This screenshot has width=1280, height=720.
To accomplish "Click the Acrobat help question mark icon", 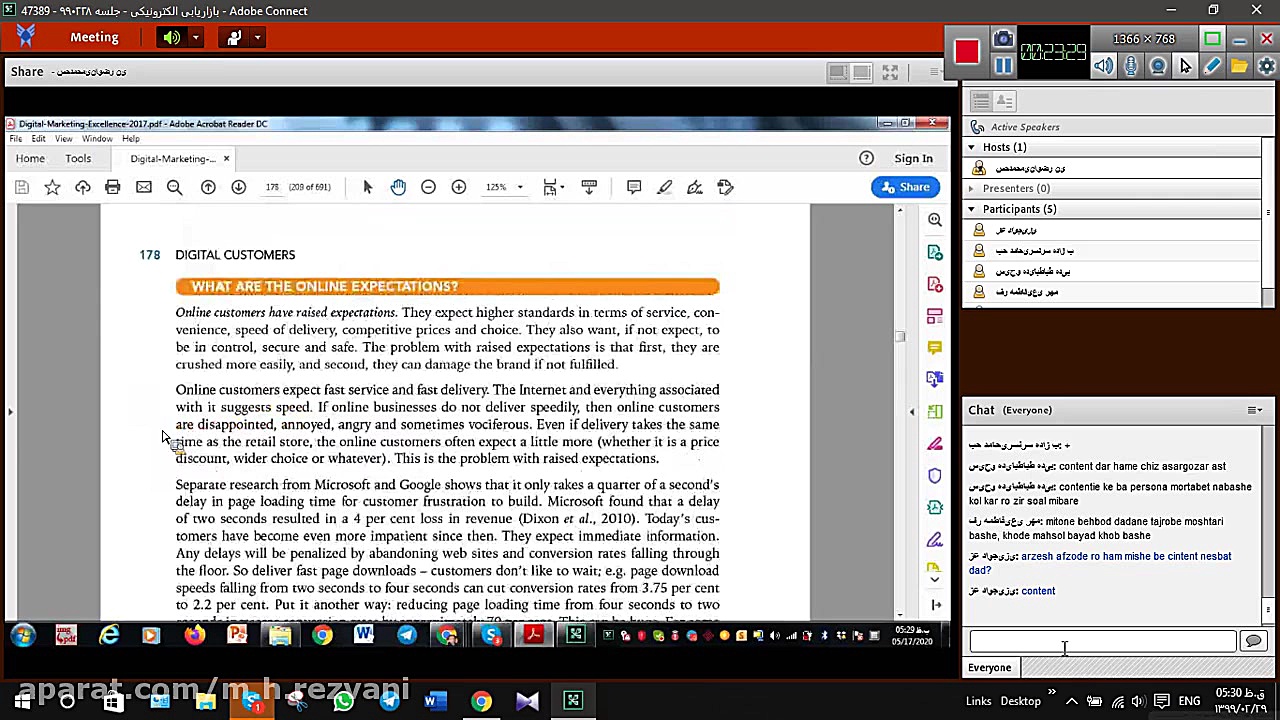I will point(867,158).
